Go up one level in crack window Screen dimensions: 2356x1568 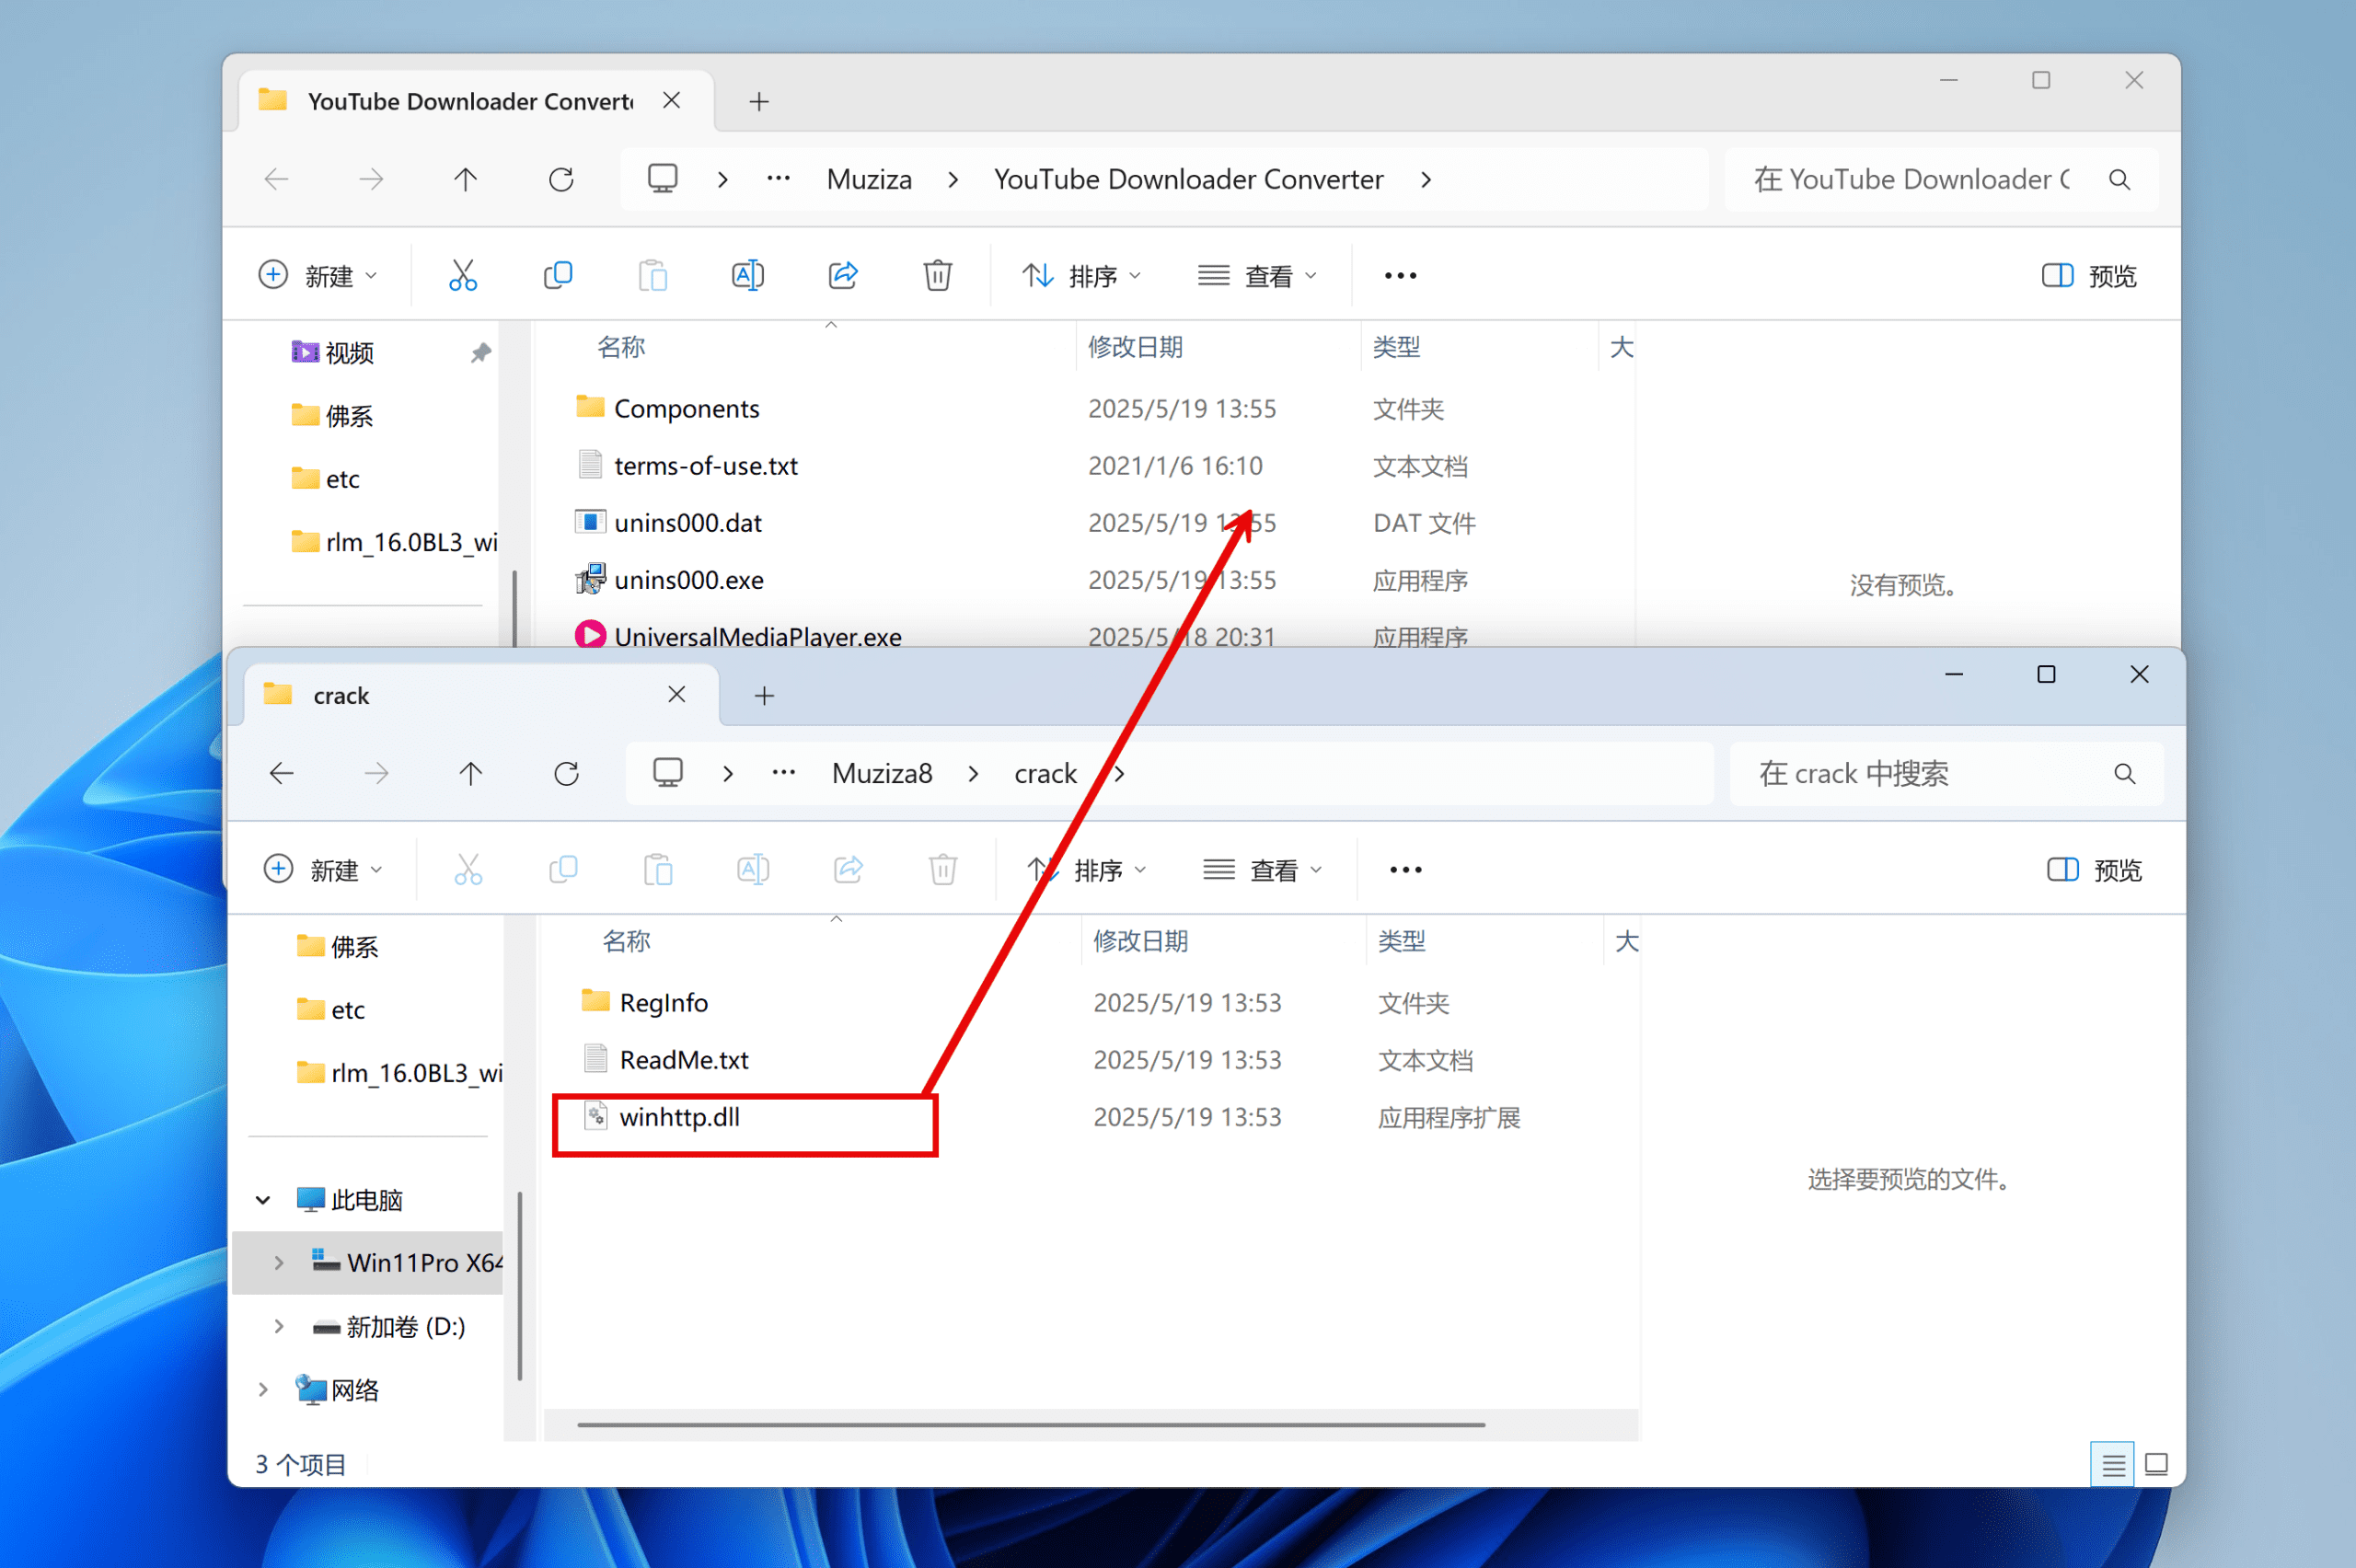click(471, 773)
